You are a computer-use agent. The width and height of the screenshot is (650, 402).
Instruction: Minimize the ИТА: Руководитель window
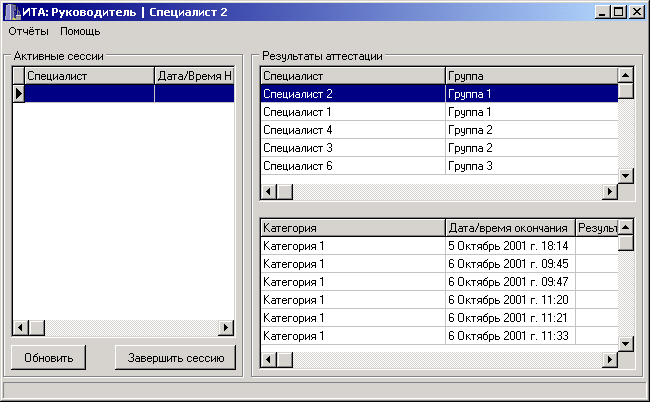[x=602, y=12]
